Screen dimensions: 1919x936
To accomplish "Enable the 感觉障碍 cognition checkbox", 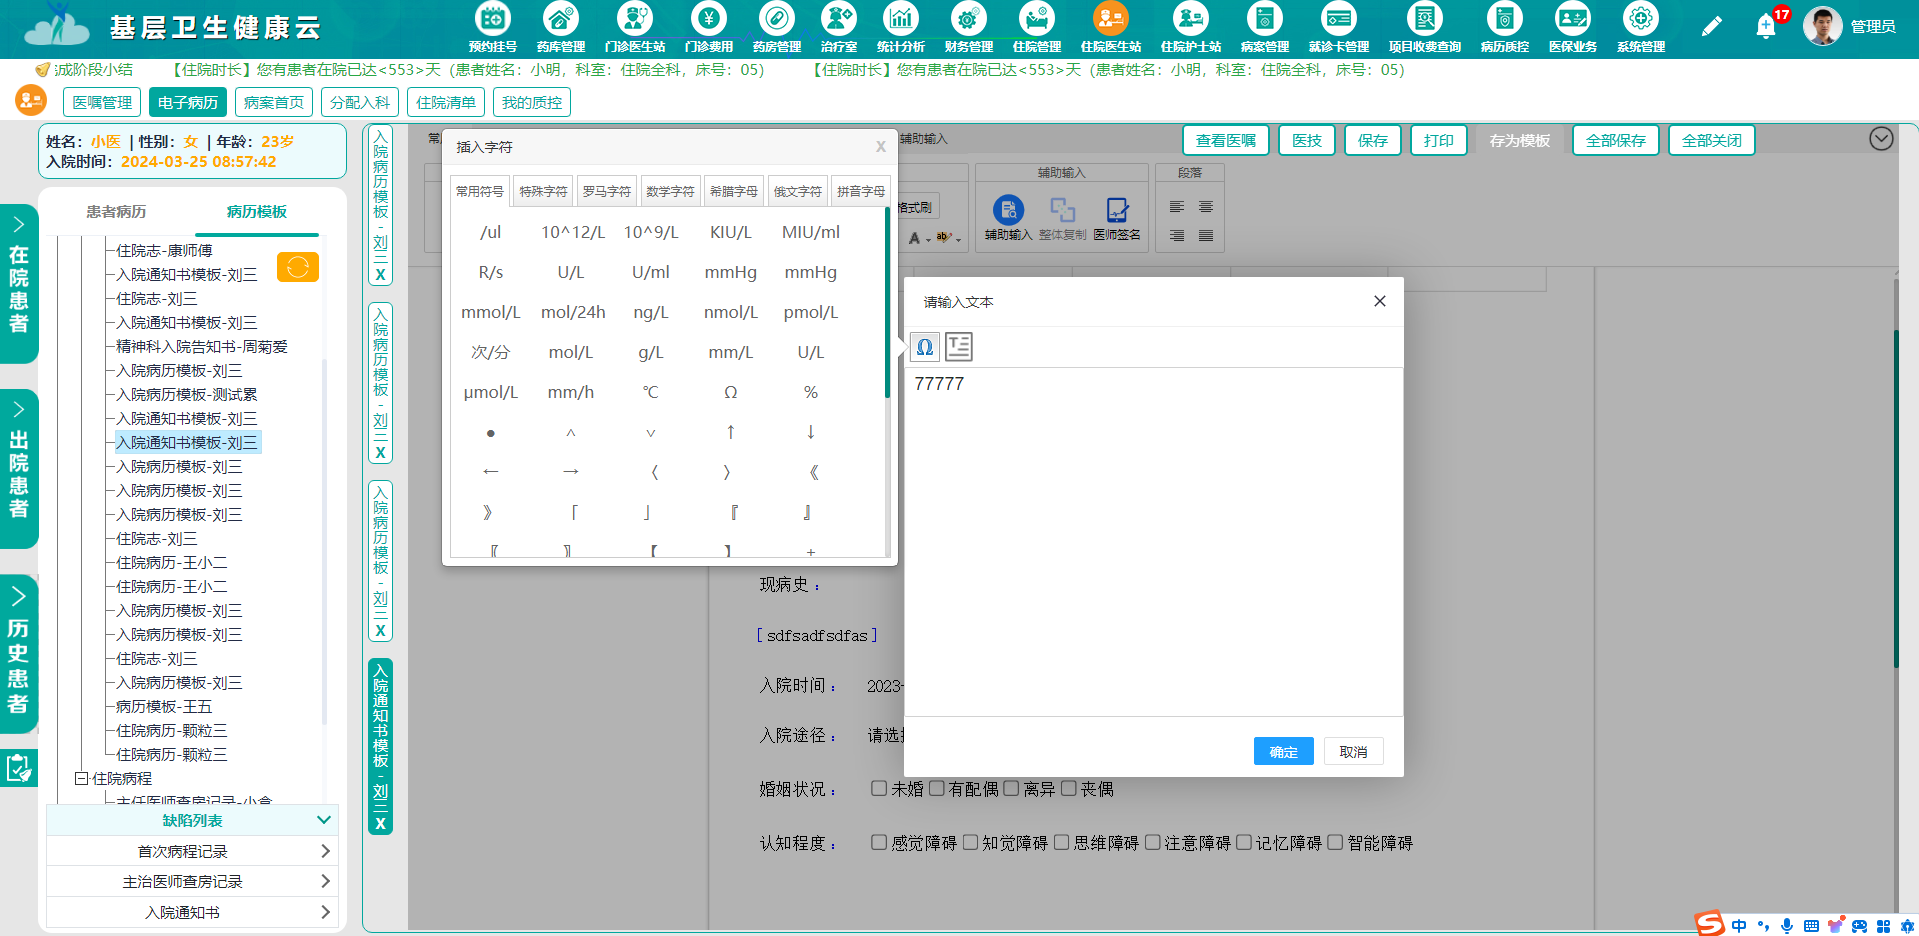I will [x=878, y=842].
